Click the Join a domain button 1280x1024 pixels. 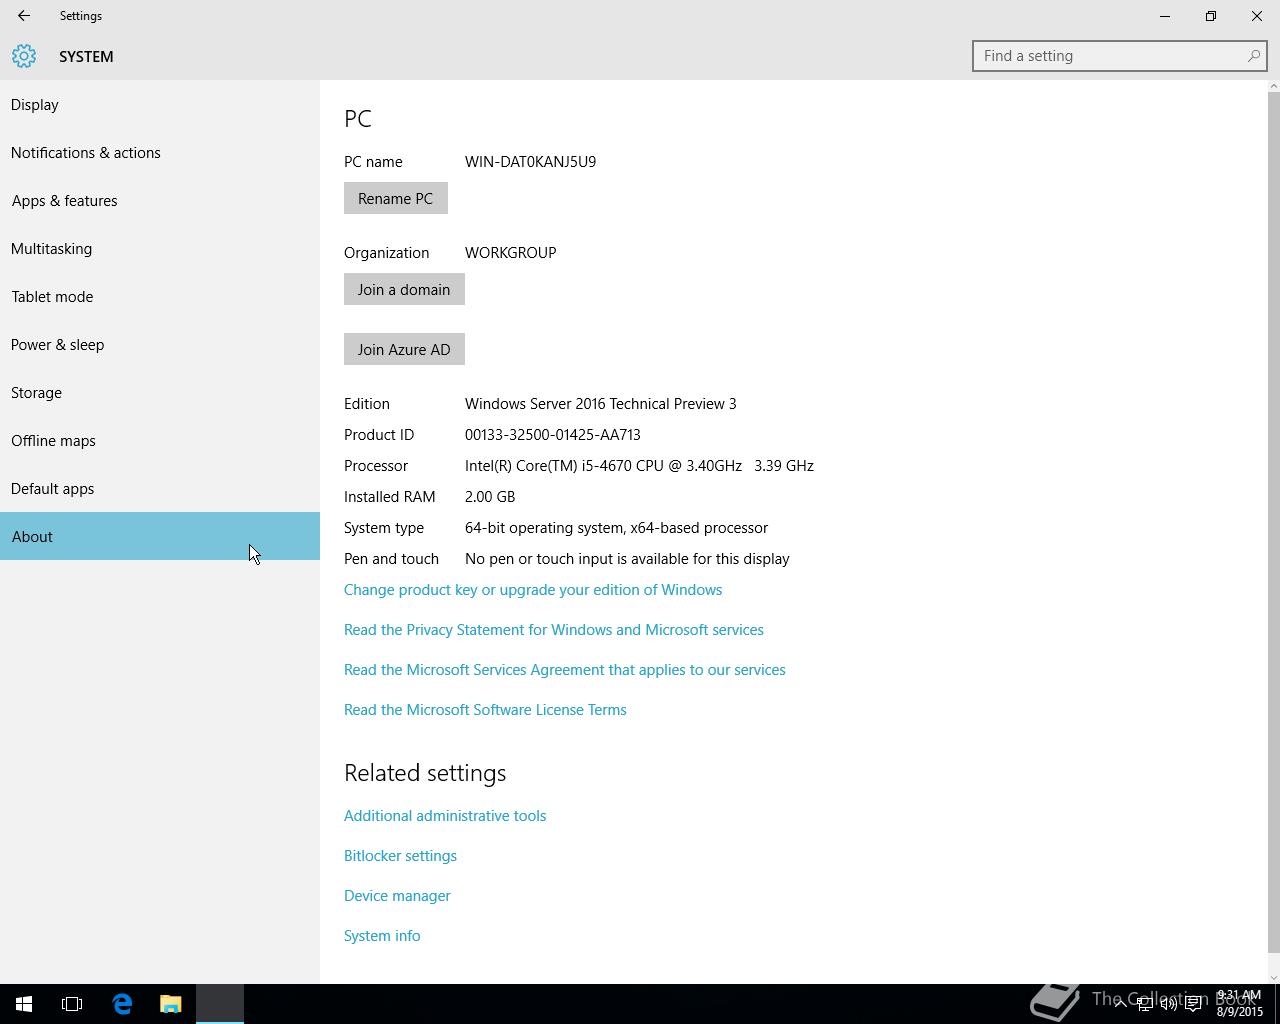[404, 289]
